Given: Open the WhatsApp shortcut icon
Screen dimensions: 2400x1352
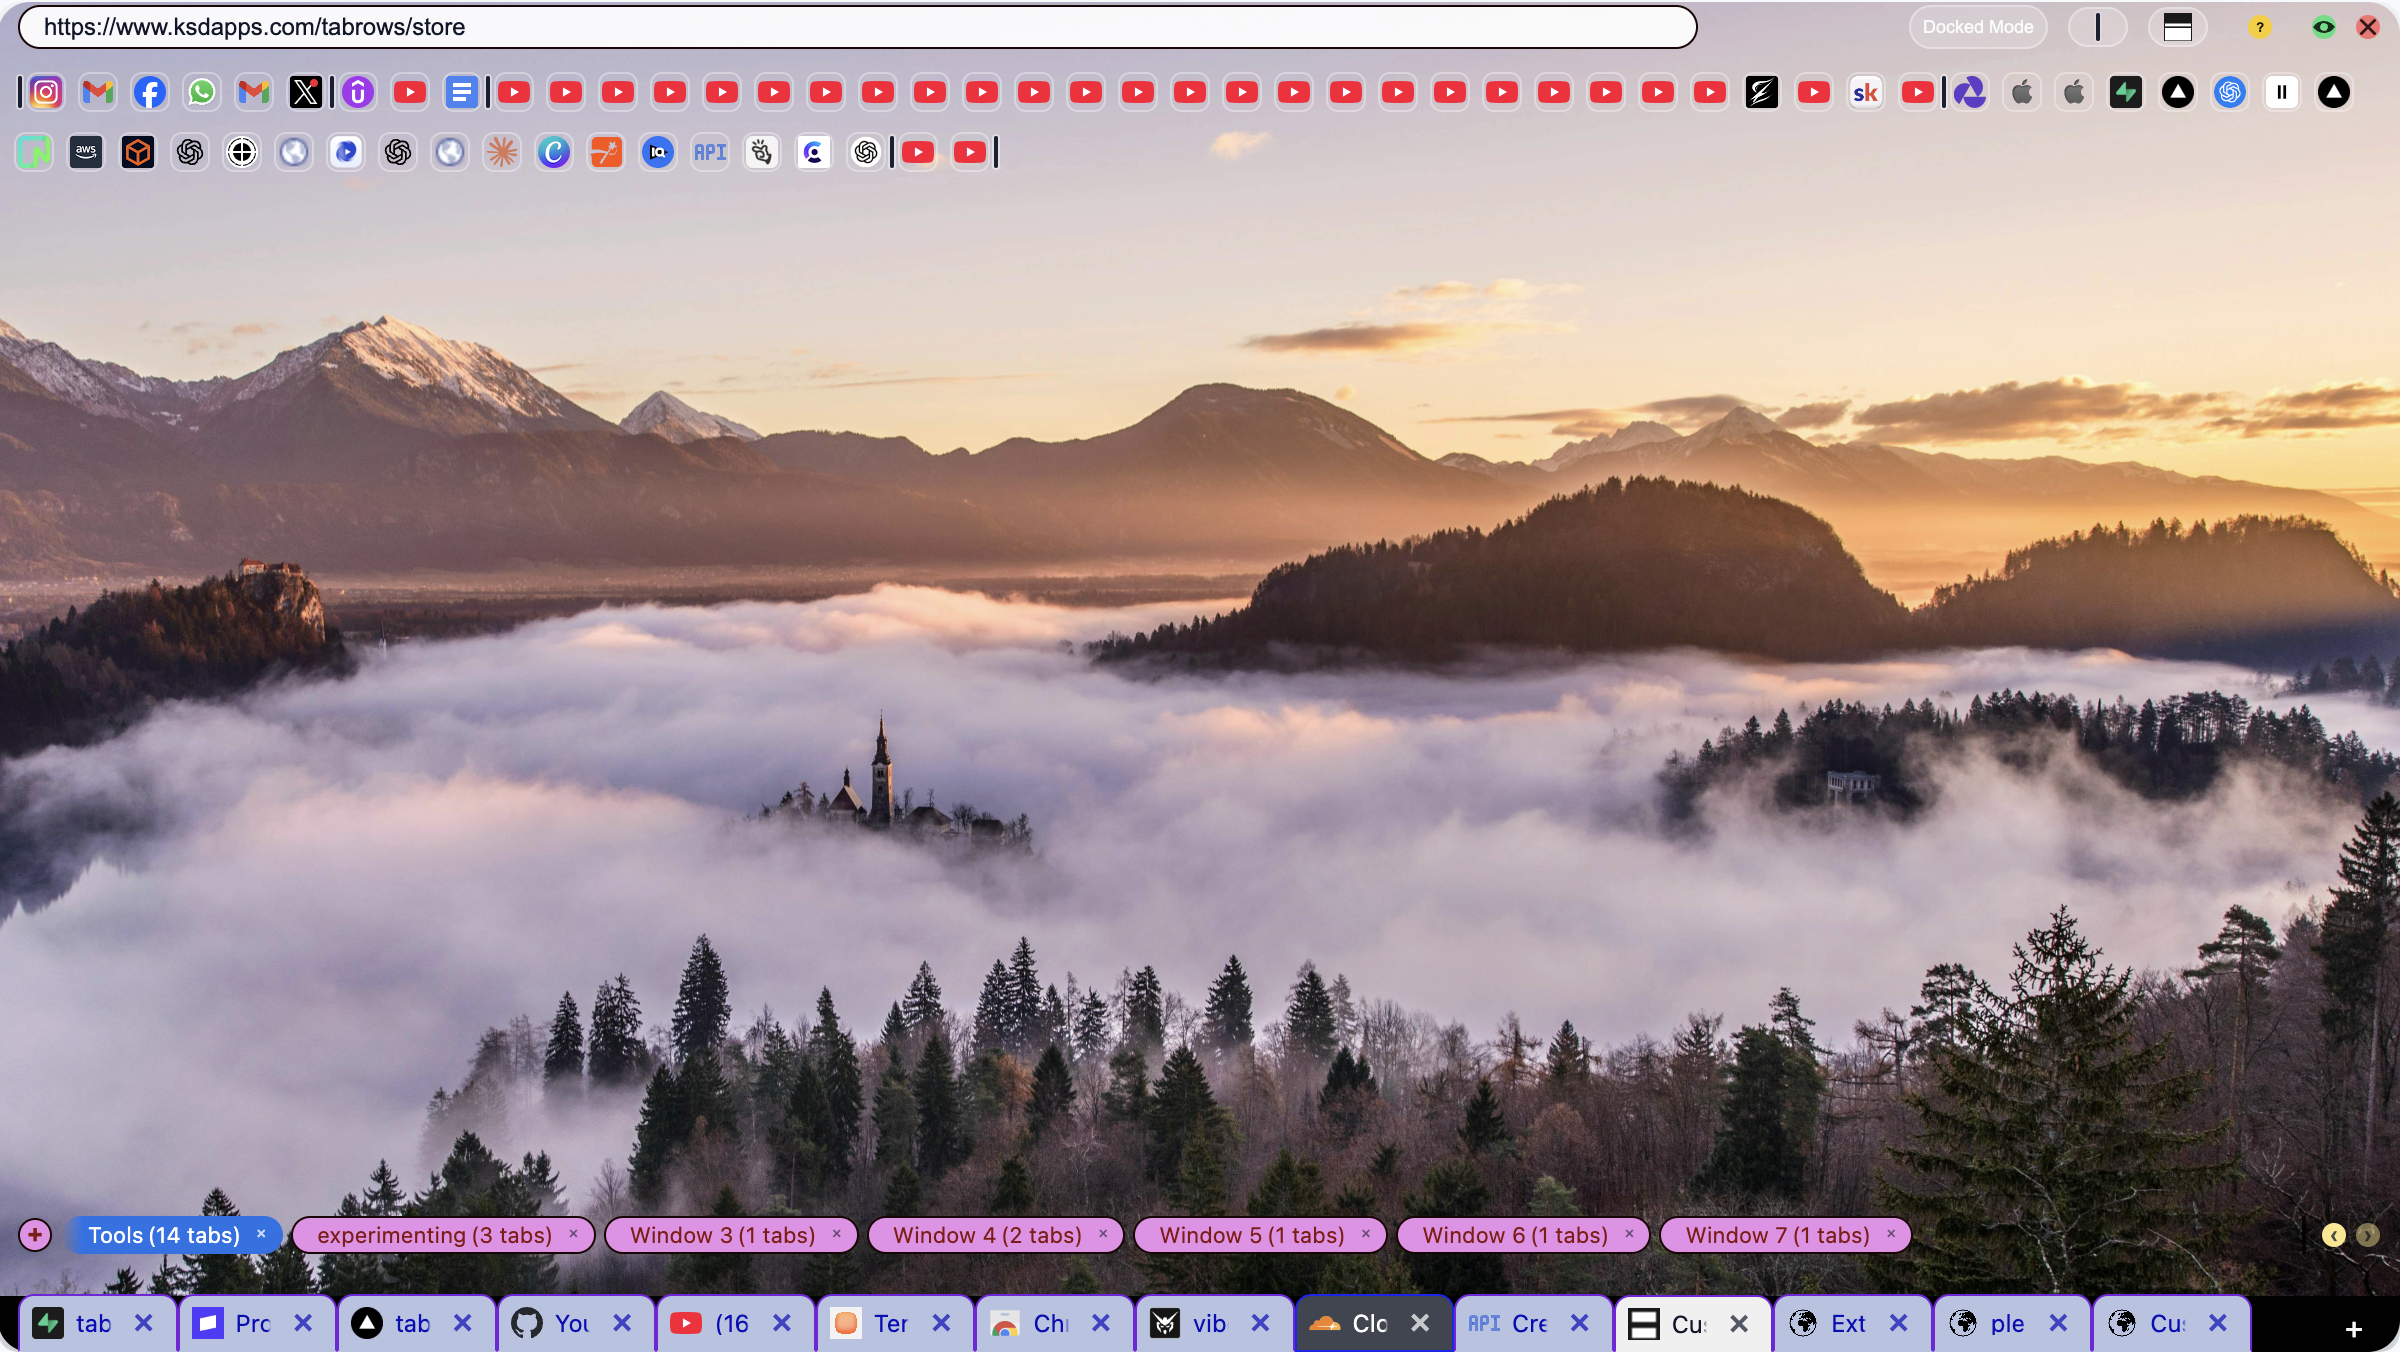Looking at the screenshot, I should [x=202, y=93].
